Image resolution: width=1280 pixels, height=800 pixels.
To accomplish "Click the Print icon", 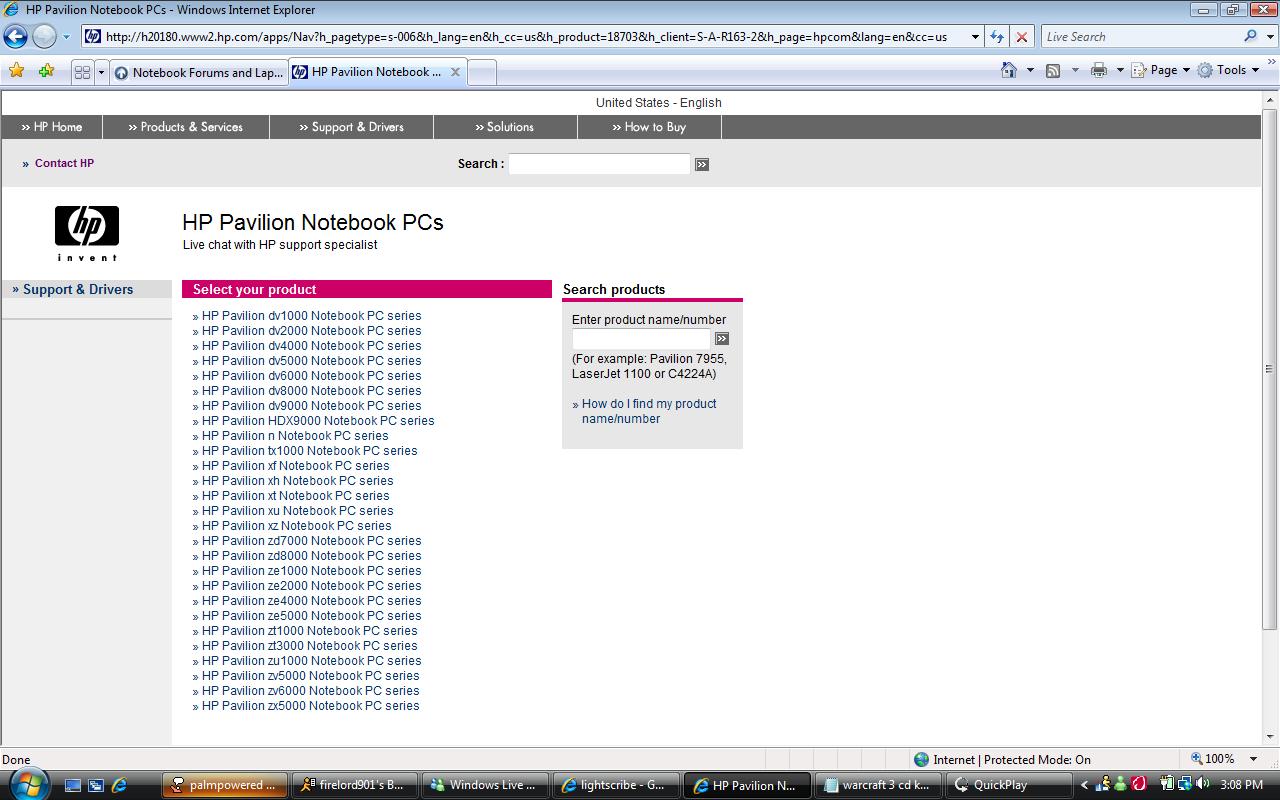I will [1099, 70].
